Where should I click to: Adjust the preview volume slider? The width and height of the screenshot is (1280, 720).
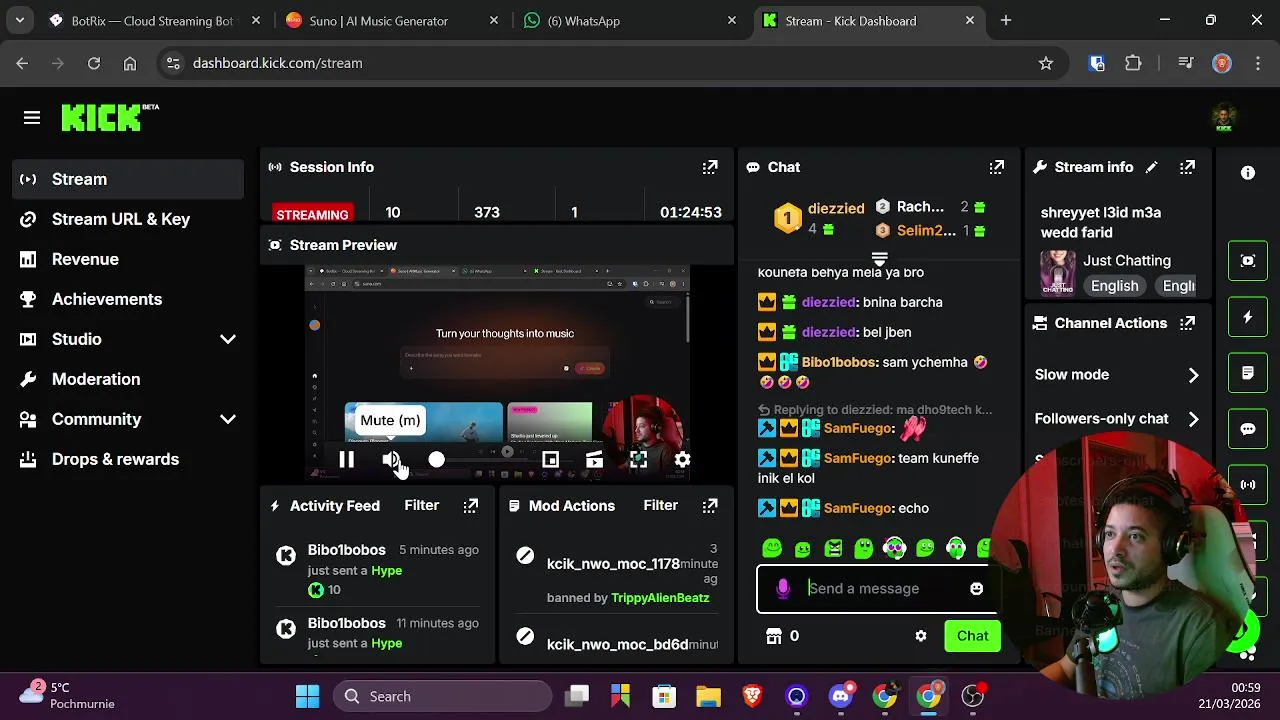coord(437,460)
